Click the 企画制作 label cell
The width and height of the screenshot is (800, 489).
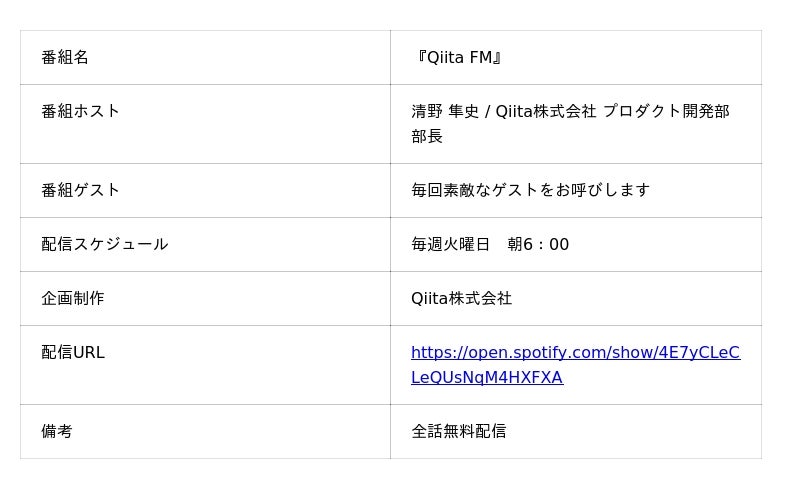72,298
